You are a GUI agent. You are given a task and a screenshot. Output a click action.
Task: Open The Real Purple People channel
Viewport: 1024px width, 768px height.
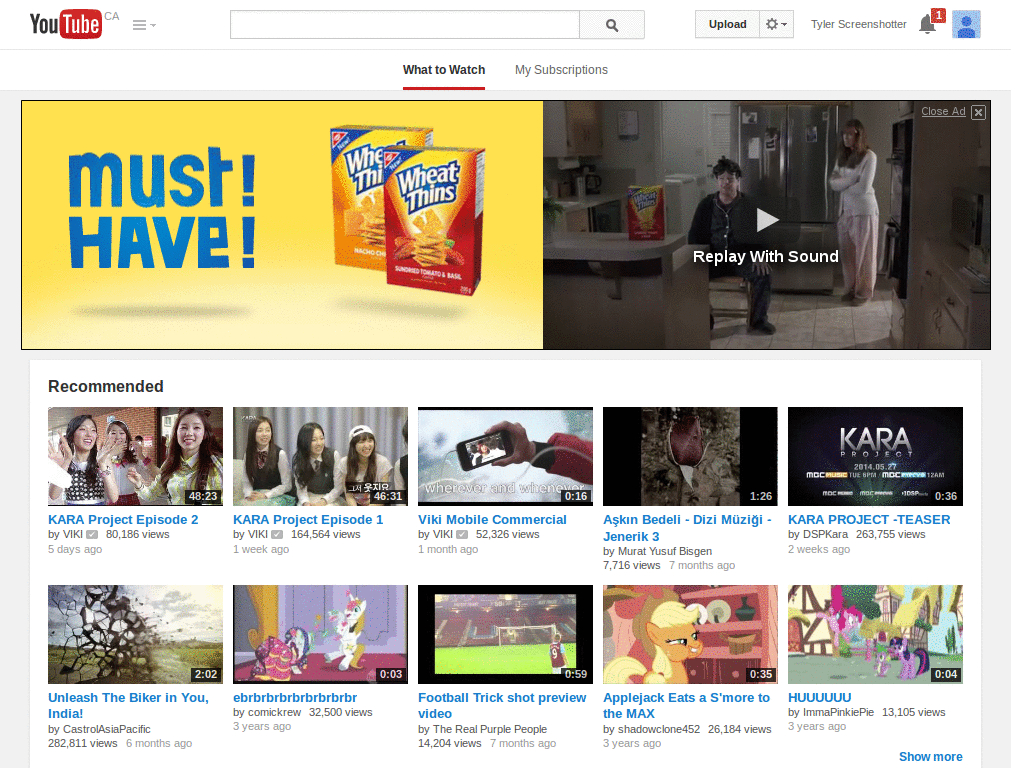point(490,729)
